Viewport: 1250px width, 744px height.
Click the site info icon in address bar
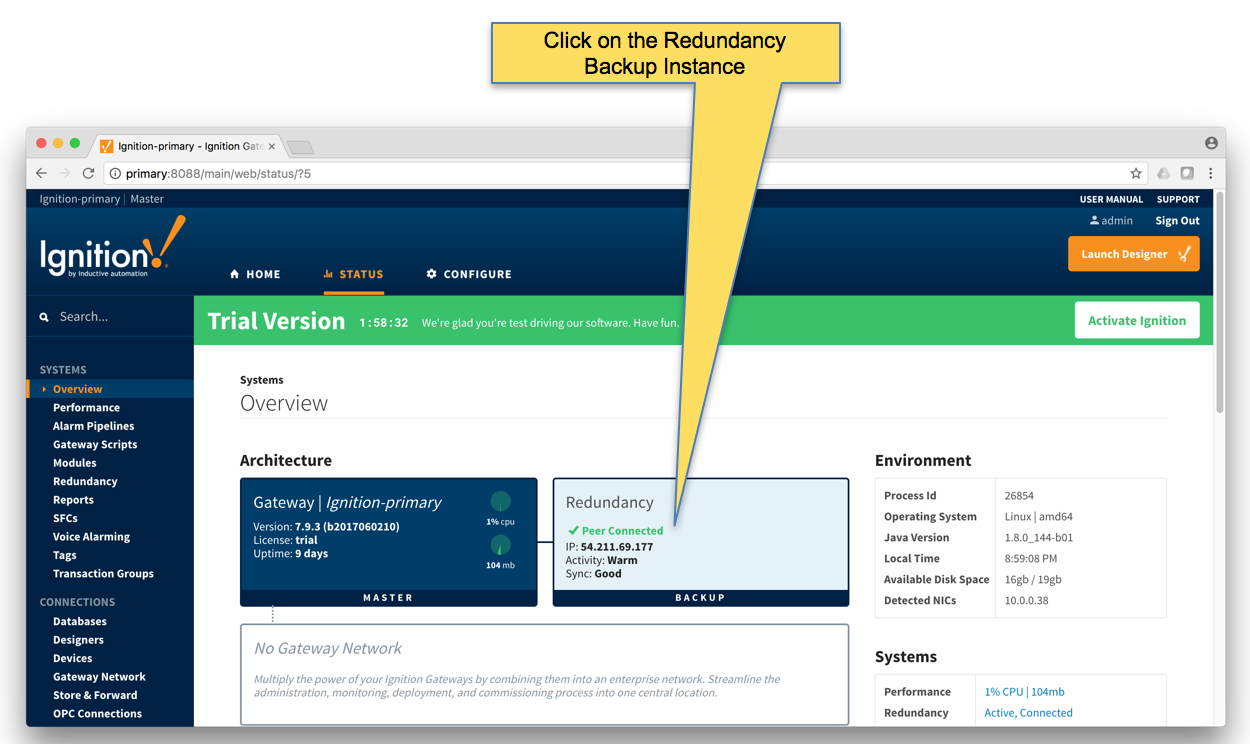[115, 173]
